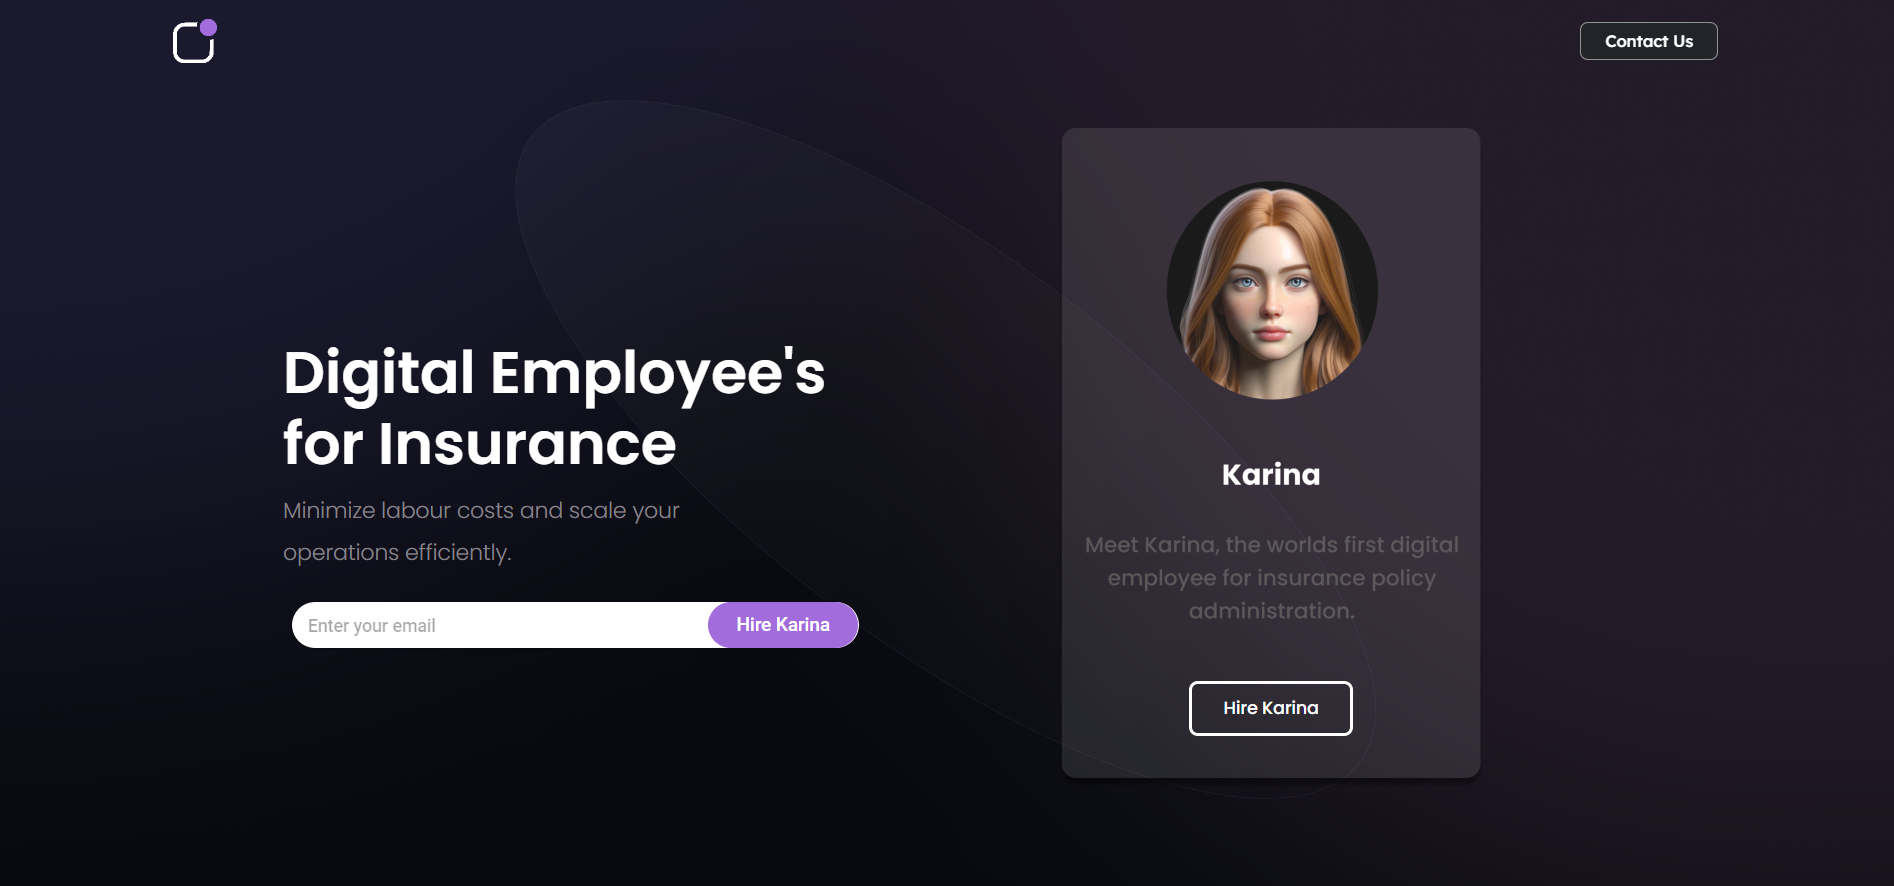Click the 'for Insurance' headline line
The width and height of the screenshot is (1894, 886).
(x=479, y=444)
